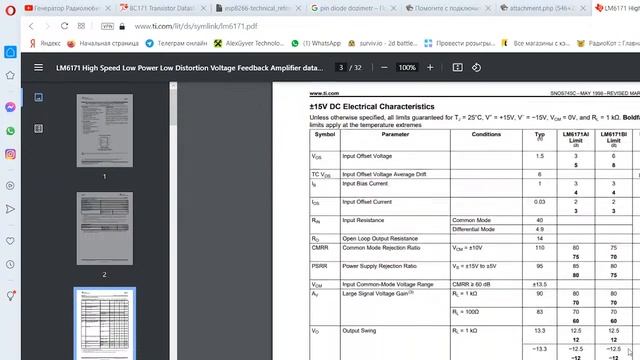The image size is (640, 360).
Task: Close the BC171 Transistor tab
Action: 203,8
